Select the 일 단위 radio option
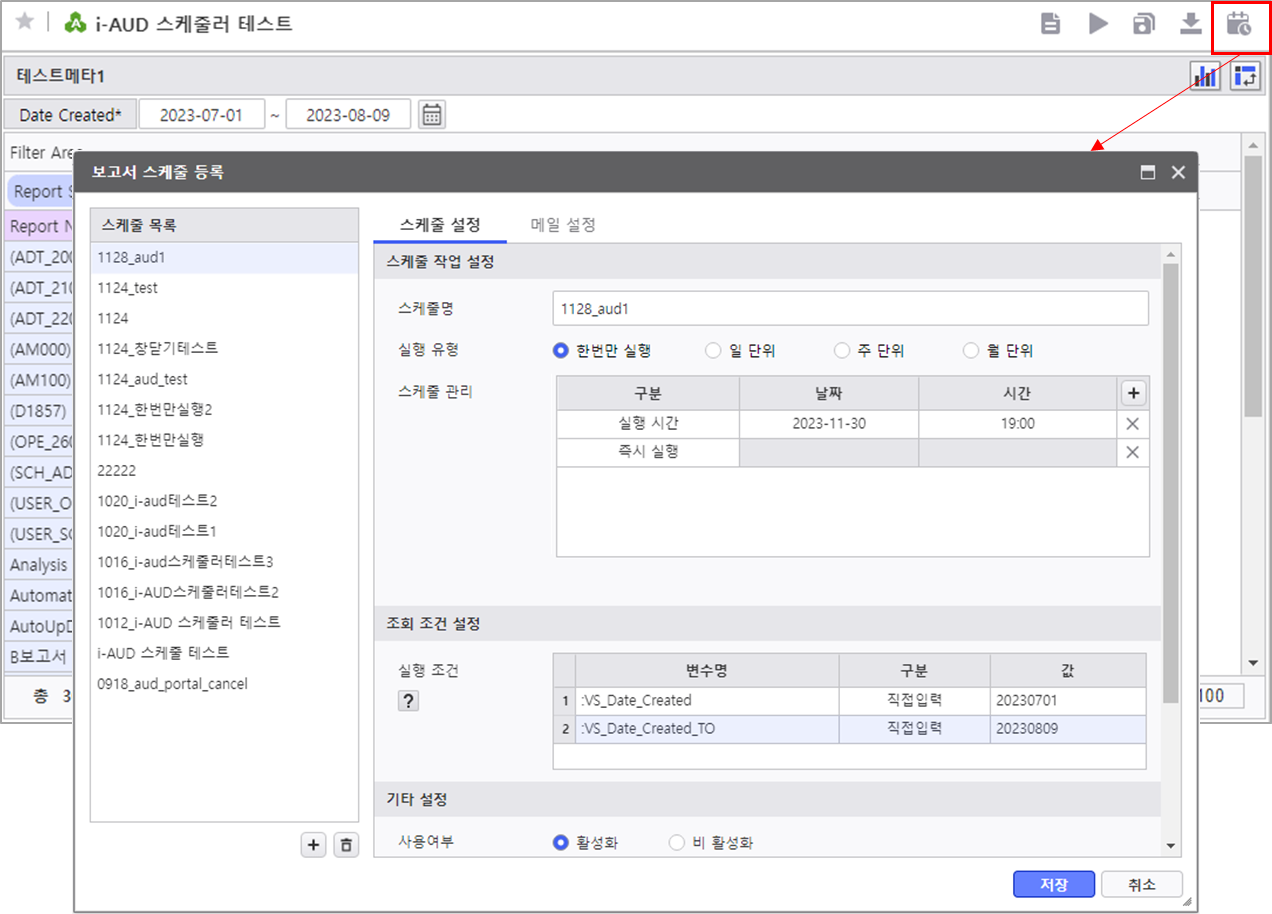Image resolution: width=1272 pixels, height=914 pixels. 713,351
